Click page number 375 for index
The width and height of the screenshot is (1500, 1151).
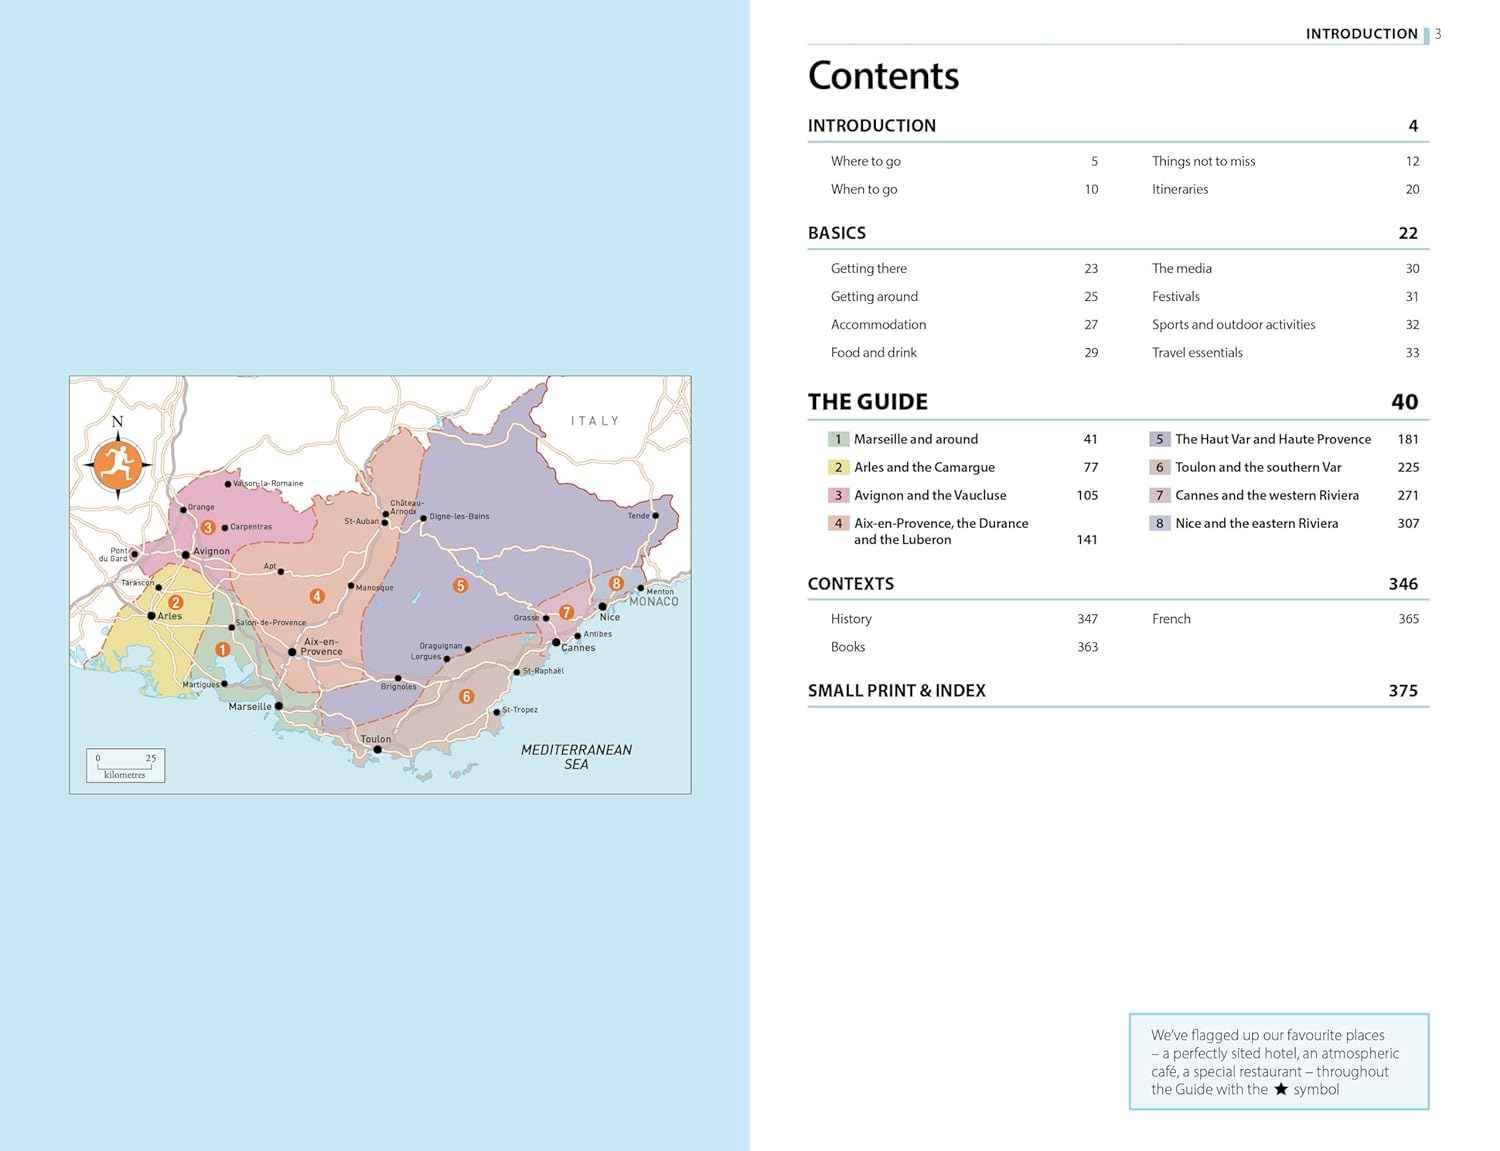[1403, 691]
